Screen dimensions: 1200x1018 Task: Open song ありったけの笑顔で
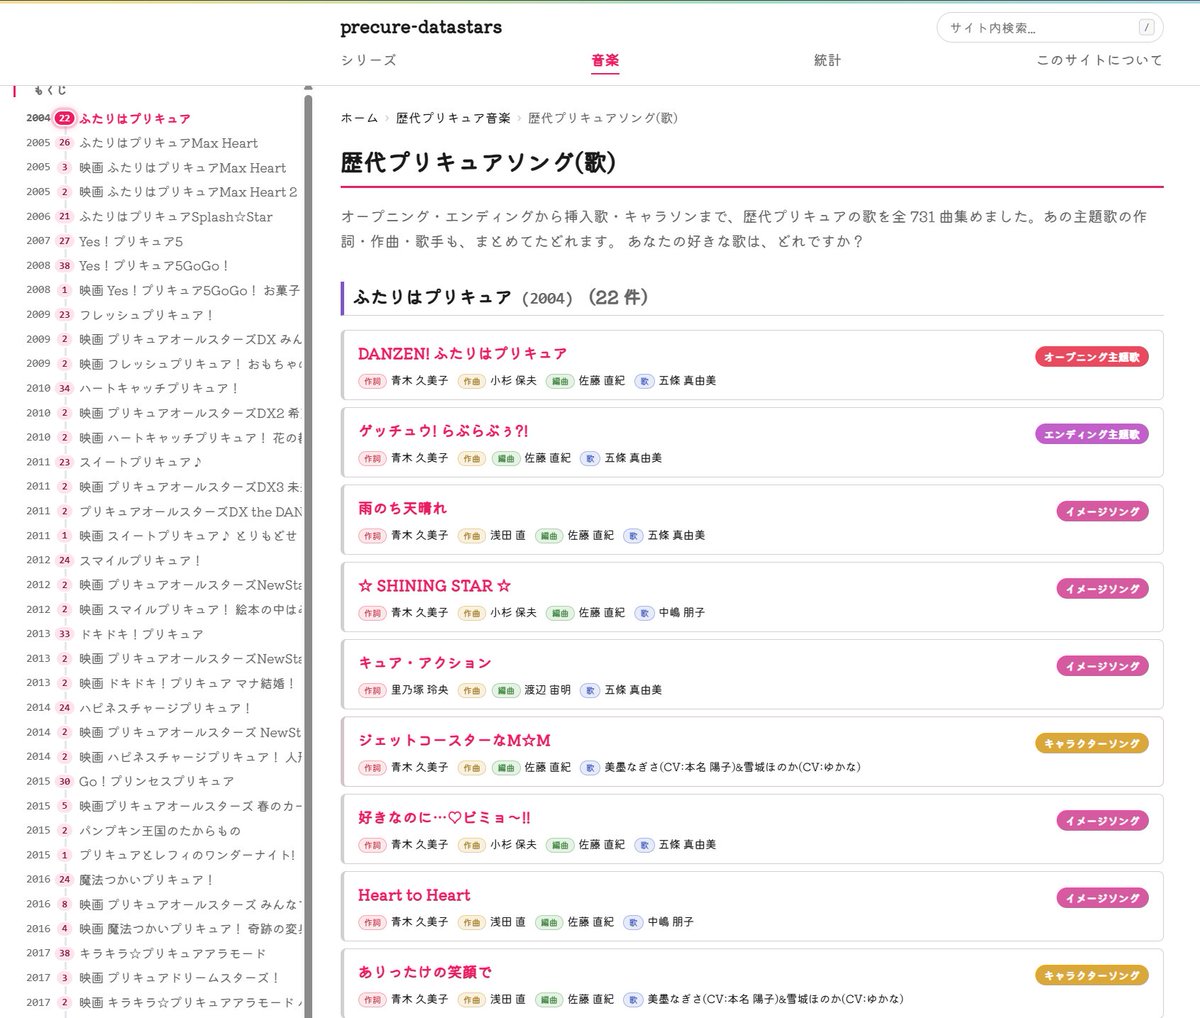click(425, 972)
